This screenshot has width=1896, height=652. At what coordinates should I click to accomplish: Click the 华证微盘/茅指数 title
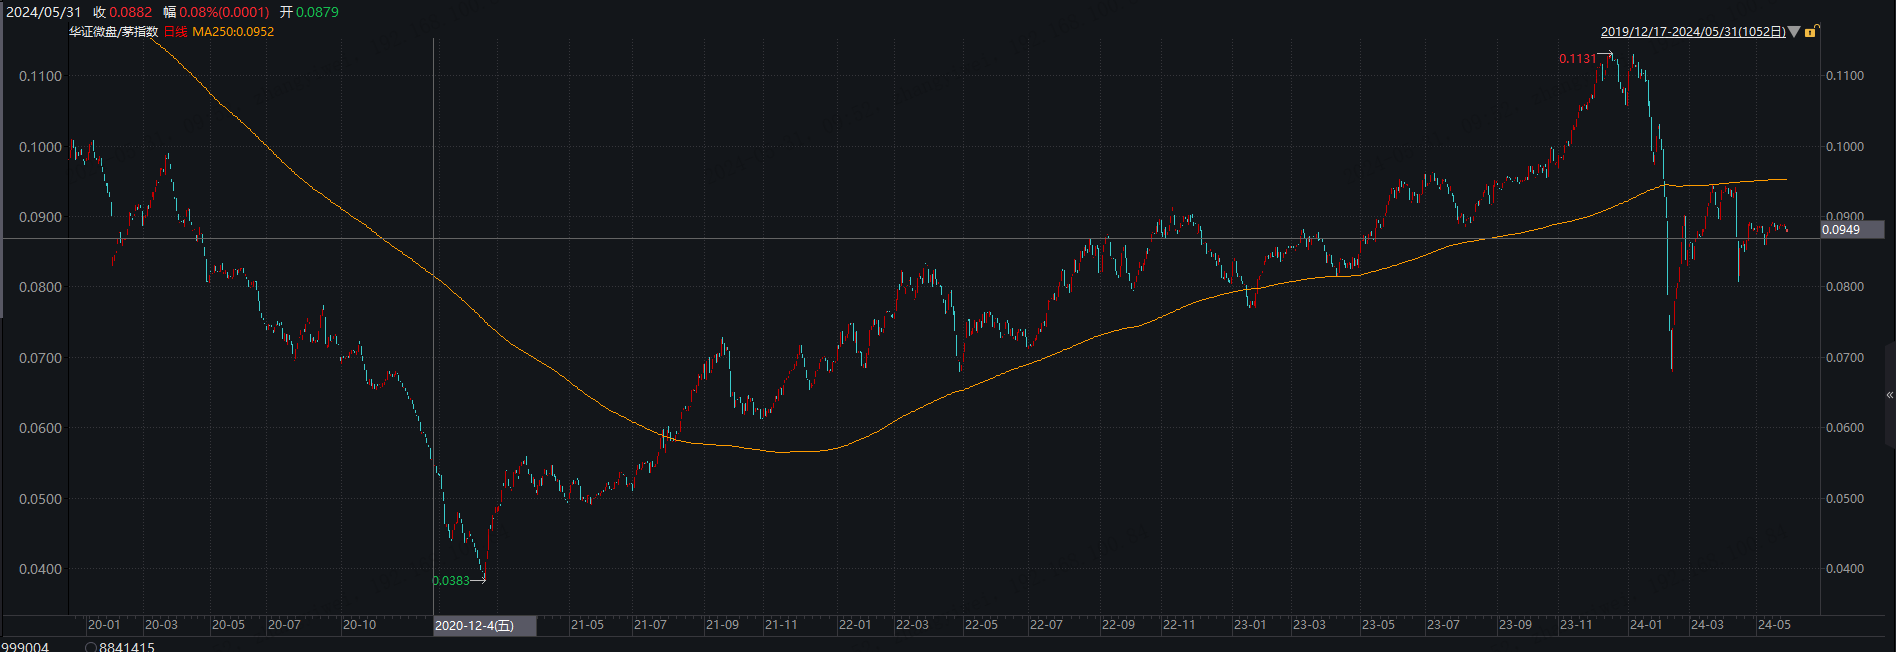(x=113, y=32)
